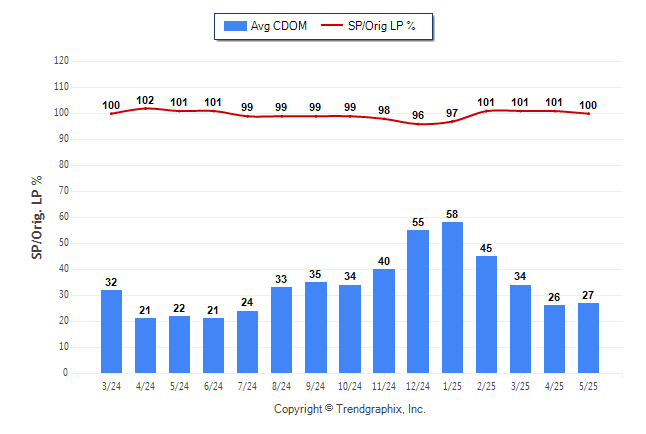Click the blue Avg CDOM legend swatch
646x434 pixels.
tap(235, 26)
